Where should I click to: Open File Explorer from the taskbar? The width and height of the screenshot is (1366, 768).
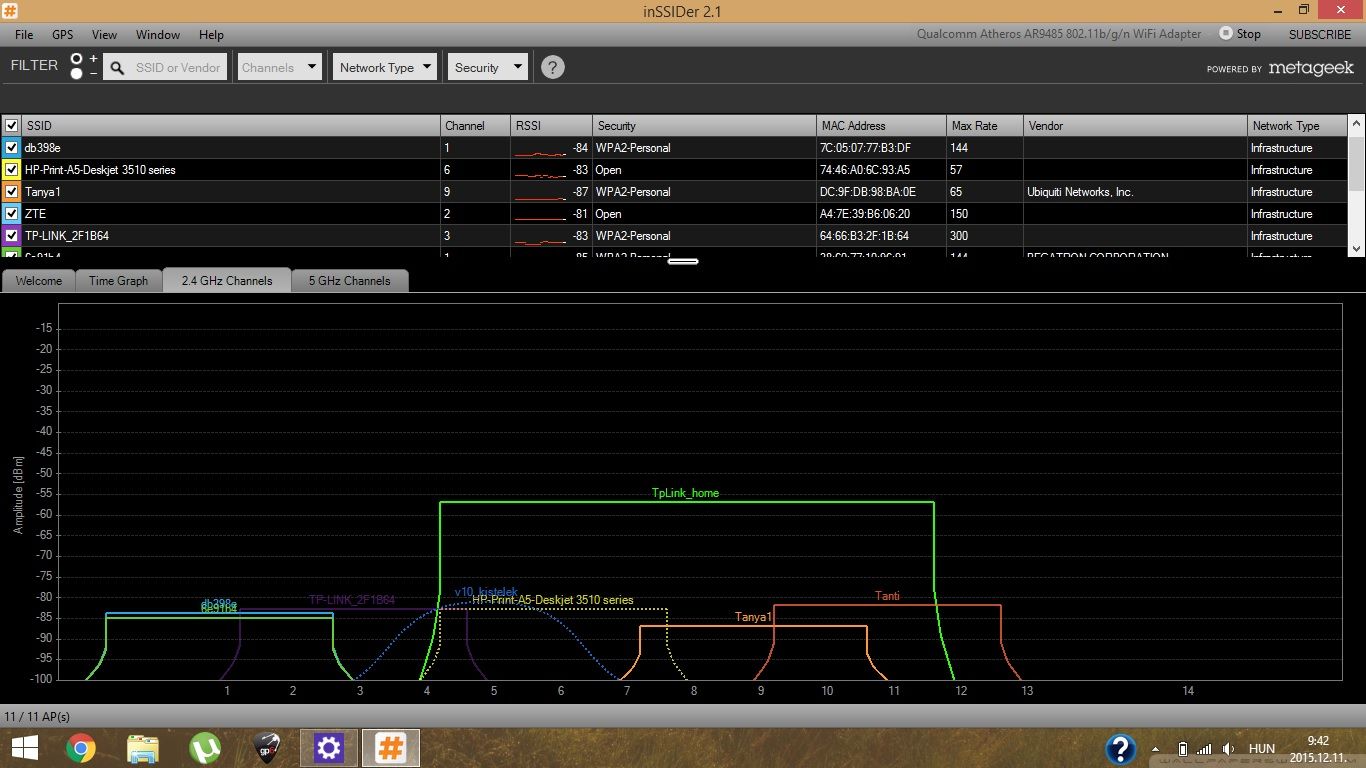(x=143, y=748)
